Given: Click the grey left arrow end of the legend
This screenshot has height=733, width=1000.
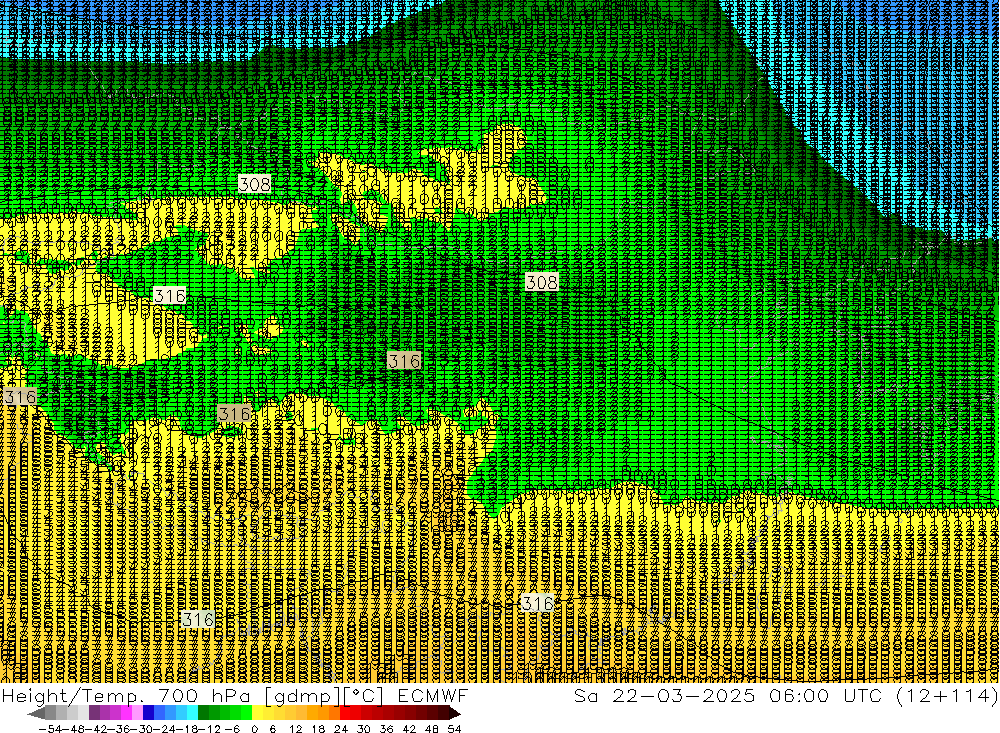Looking at the screenshot, I should [x=36, y=713].
